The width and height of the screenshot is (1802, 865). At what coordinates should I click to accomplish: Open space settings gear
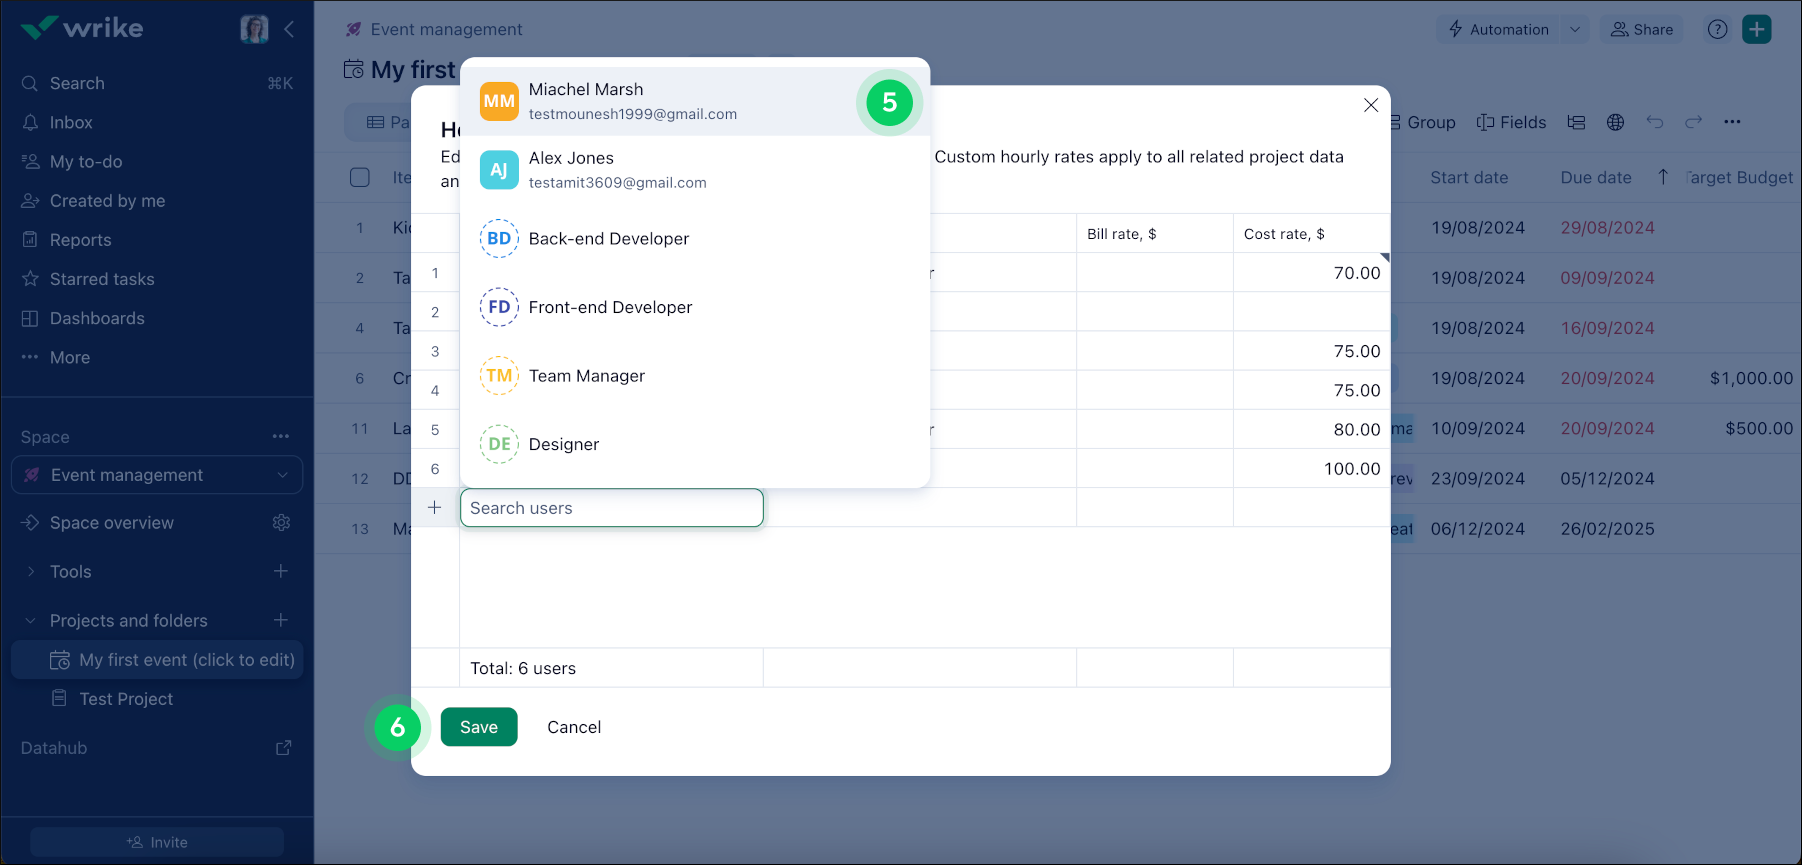point(281,523)
